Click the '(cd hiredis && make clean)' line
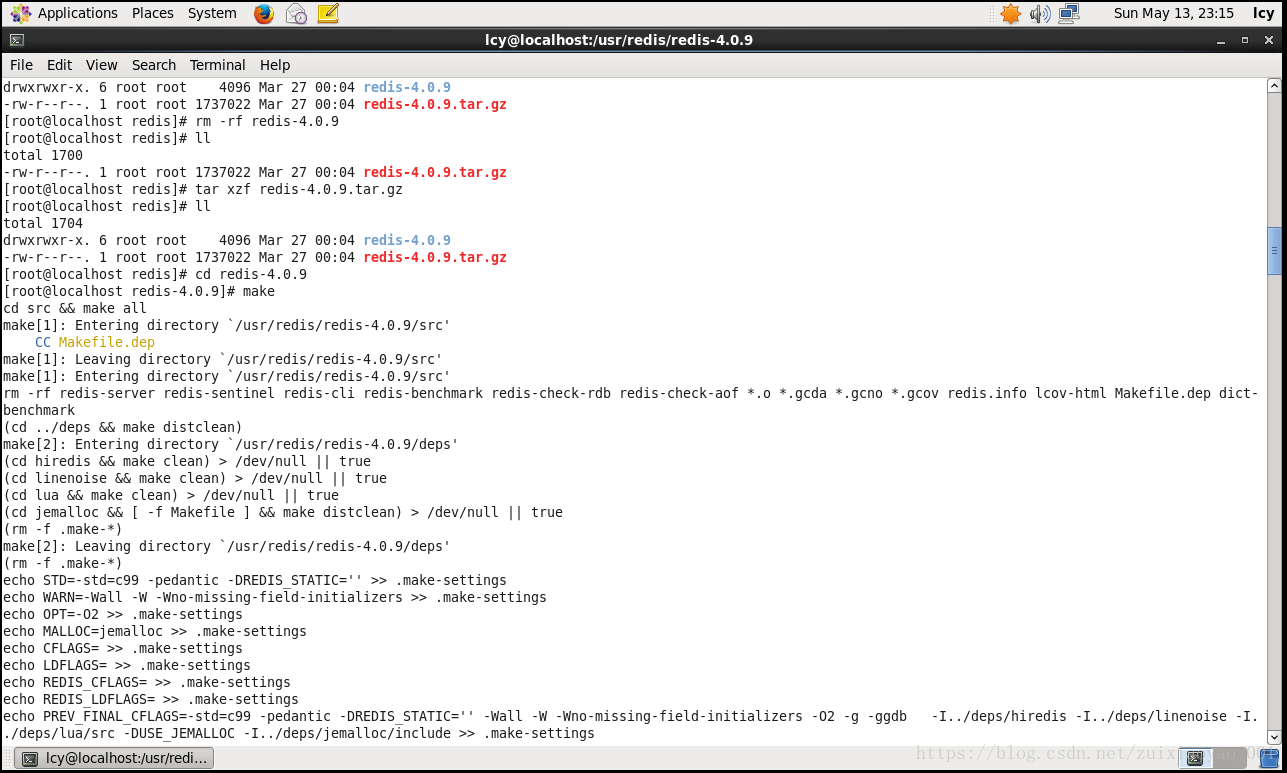 coord(187,461)
